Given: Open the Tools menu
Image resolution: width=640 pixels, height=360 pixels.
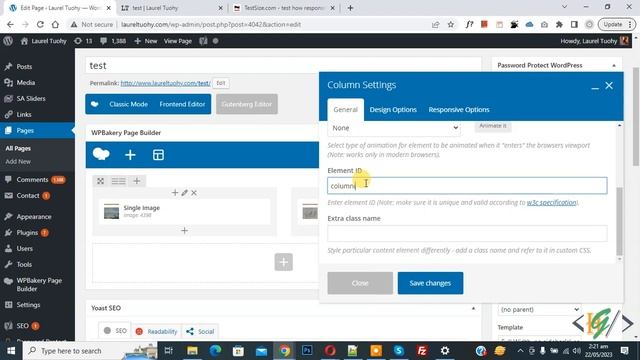Looking at the screenshot, I should [x=24, y=264].
